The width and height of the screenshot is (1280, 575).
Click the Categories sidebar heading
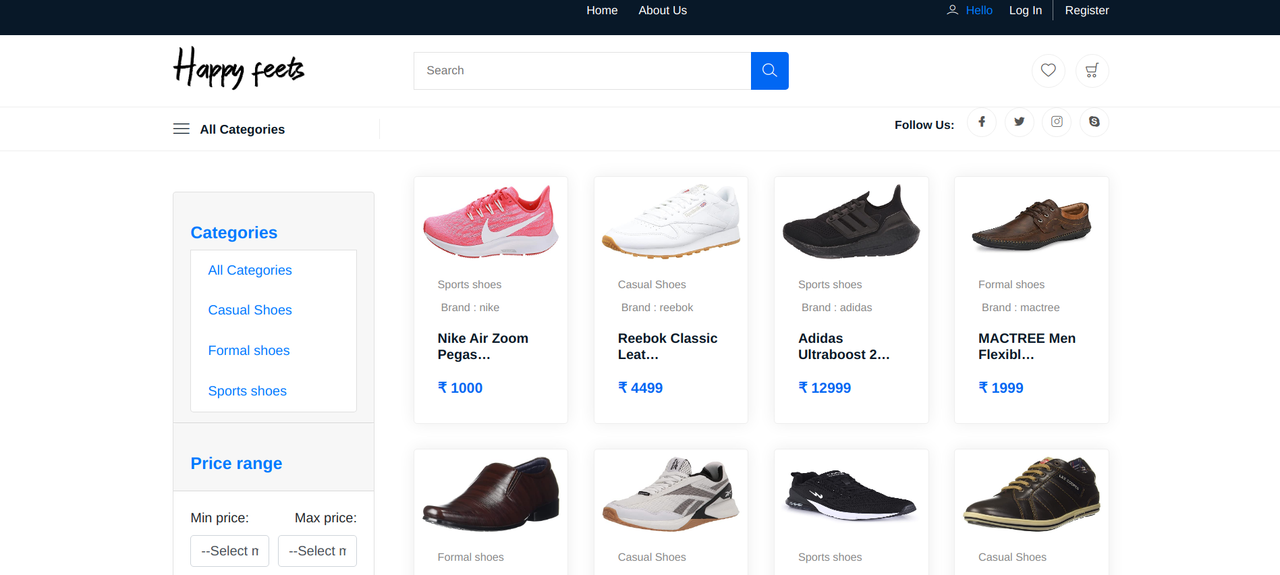point(234,233)
